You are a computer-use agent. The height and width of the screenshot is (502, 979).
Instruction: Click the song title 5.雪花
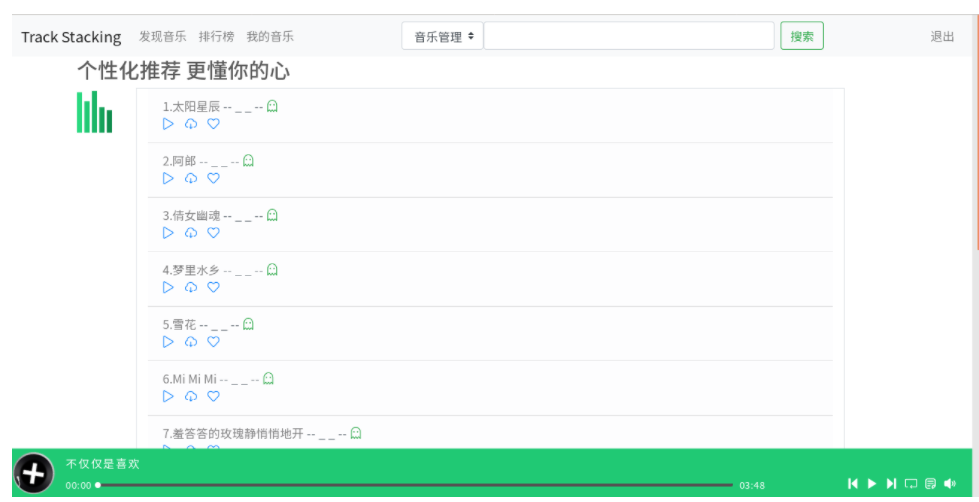[x=179, y=325]
